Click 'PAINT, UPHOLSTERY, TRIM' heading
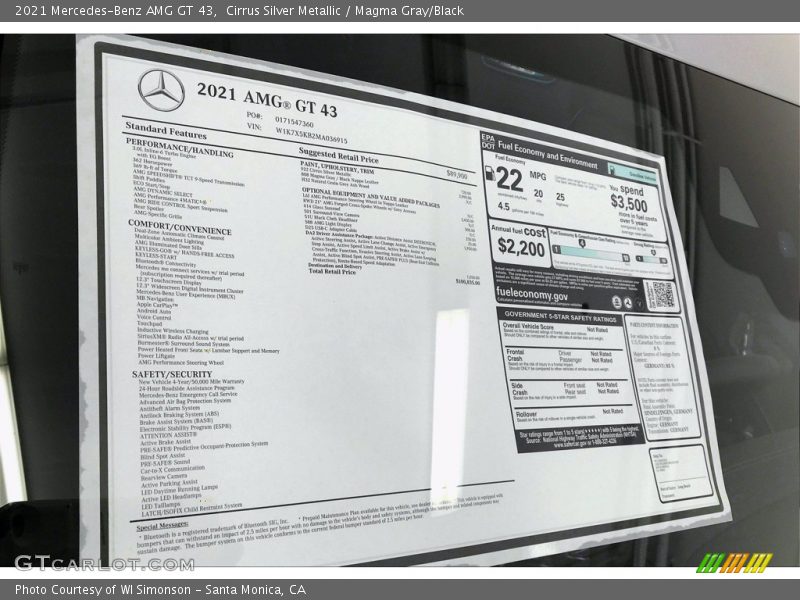 point(337,167)
